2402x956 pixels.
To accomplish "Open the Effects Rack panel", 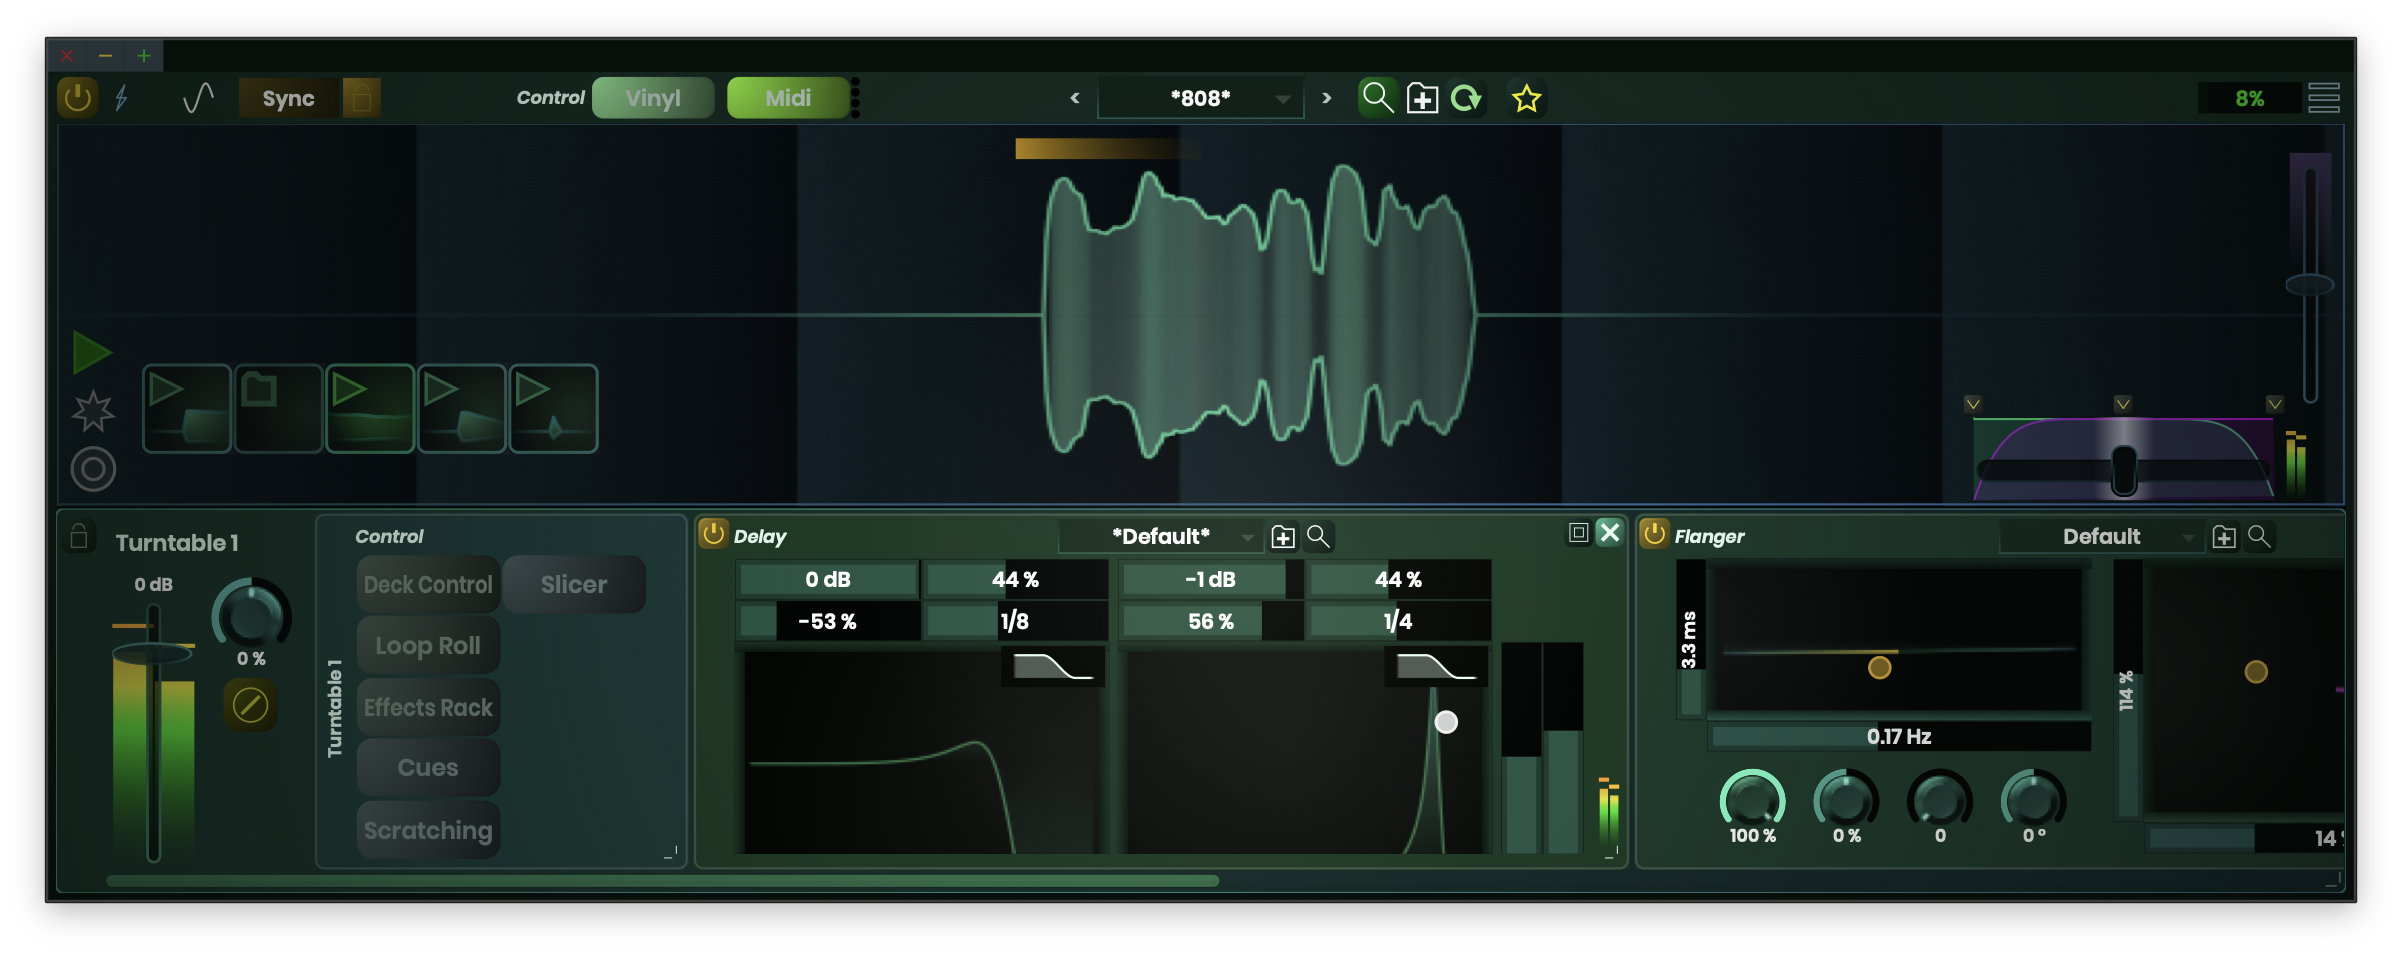I will click(x=428, y=707).
